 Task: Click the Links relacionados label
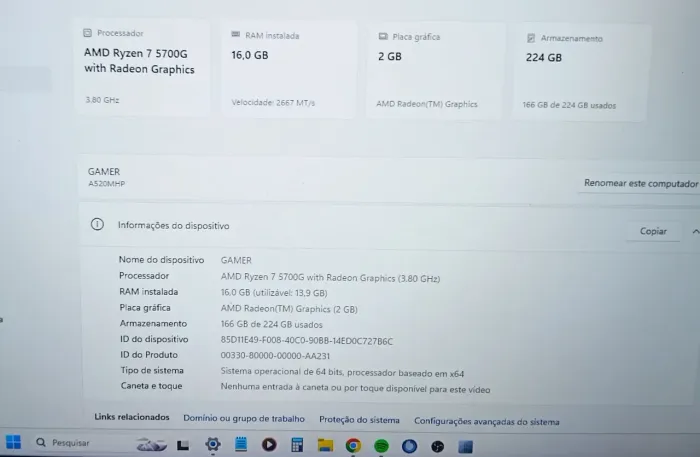tap(132, 417)
